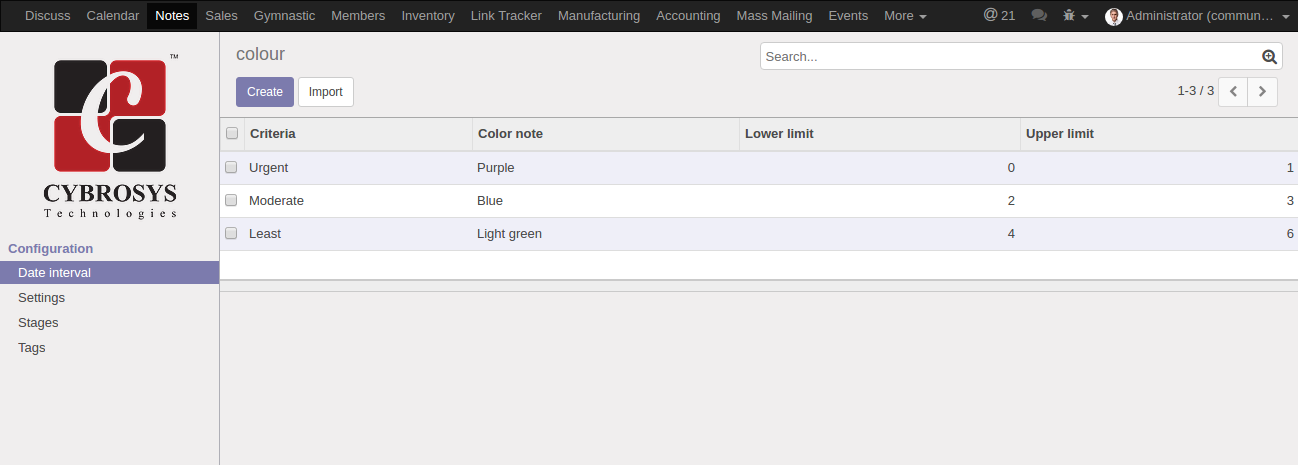Check the Least row checkbox
This screenshot has height=465, width=1298.
[231, 233]
